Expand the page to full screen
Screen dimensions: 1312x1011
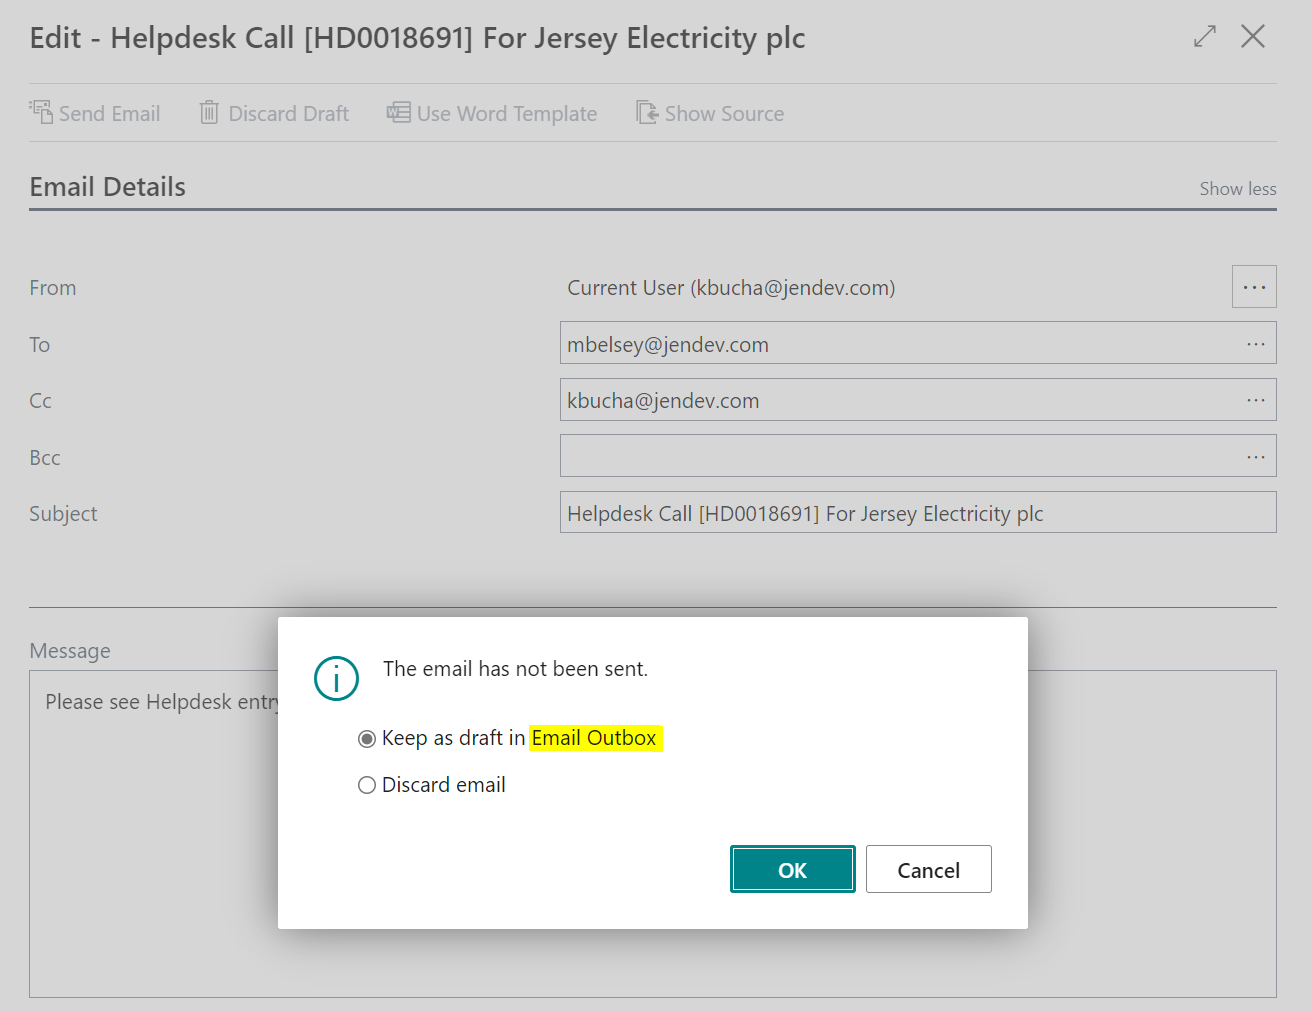tap(1204, 36)
